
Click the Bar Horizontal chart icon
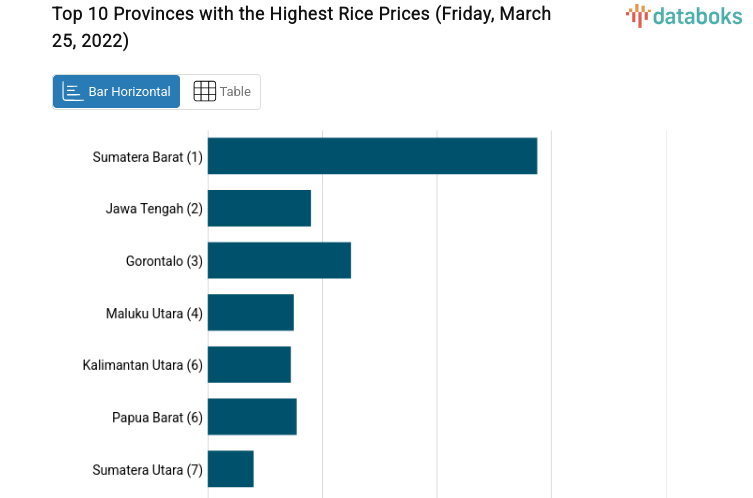72,92
